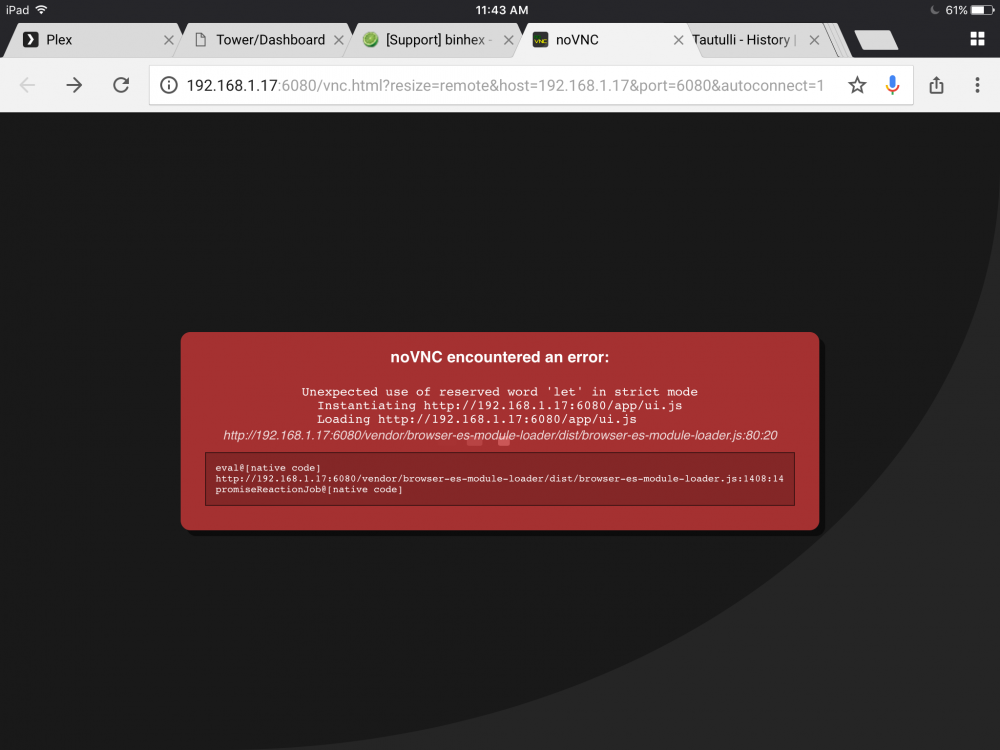This screenshot has height=750, width=1000.
Task: Click the binhex tab favicon
Action: click(371, 40)
